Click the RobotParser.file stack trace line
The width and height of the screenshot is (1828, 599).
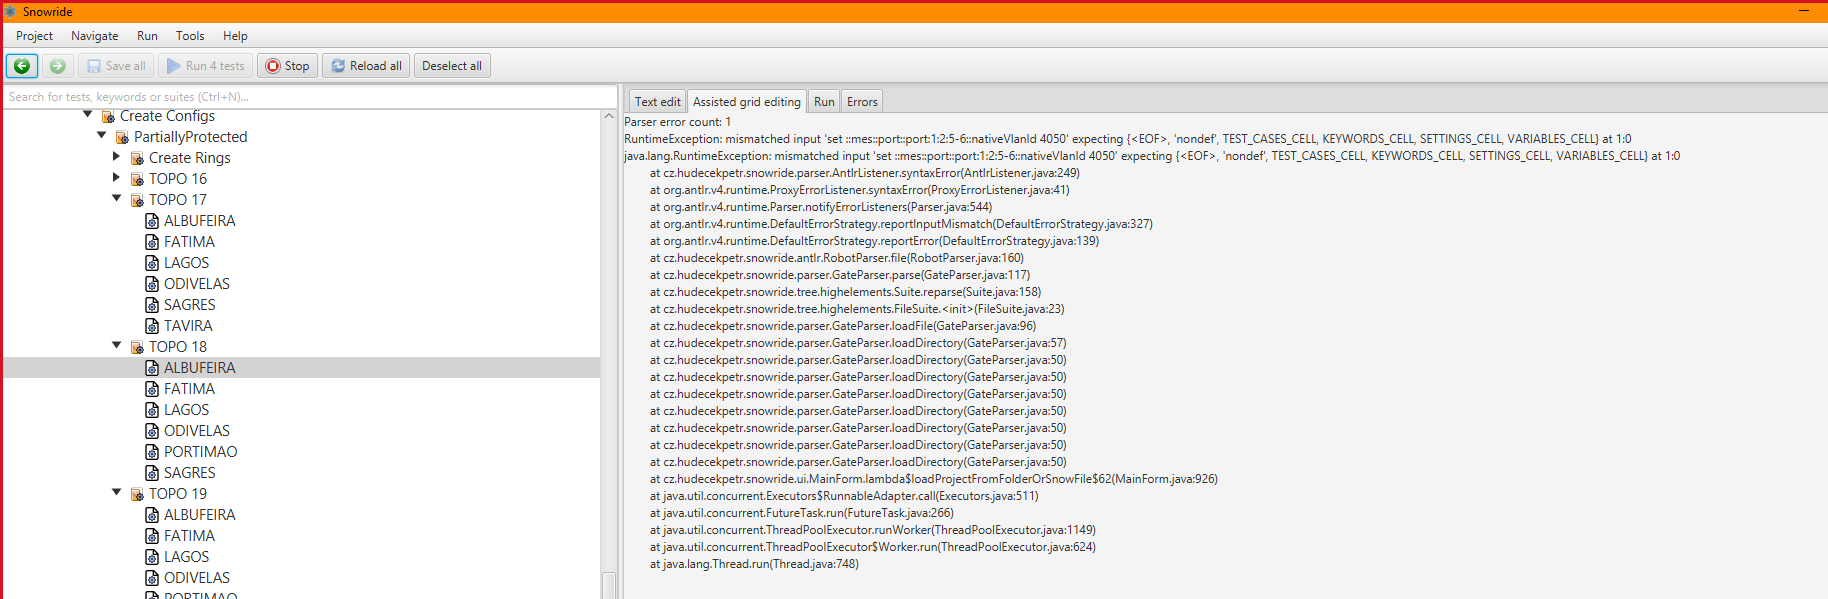point(837,258)
